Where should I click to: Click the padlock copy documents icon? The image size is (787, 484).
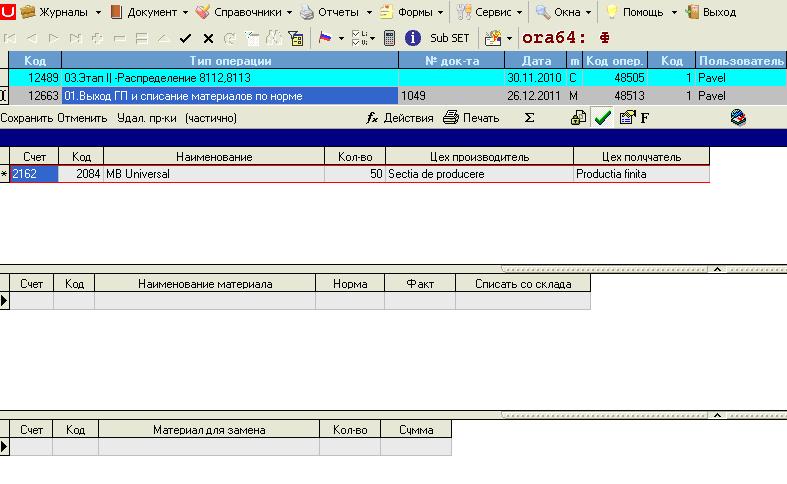point(578,117)
